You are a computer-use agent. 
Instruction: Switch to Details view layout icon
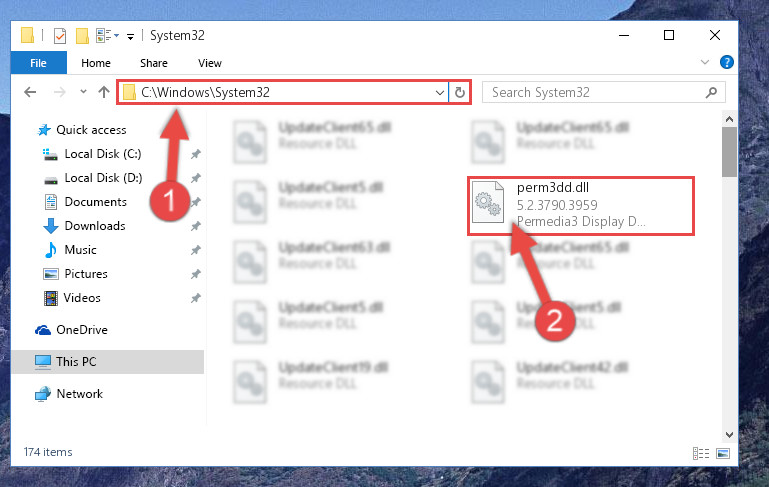701,453
